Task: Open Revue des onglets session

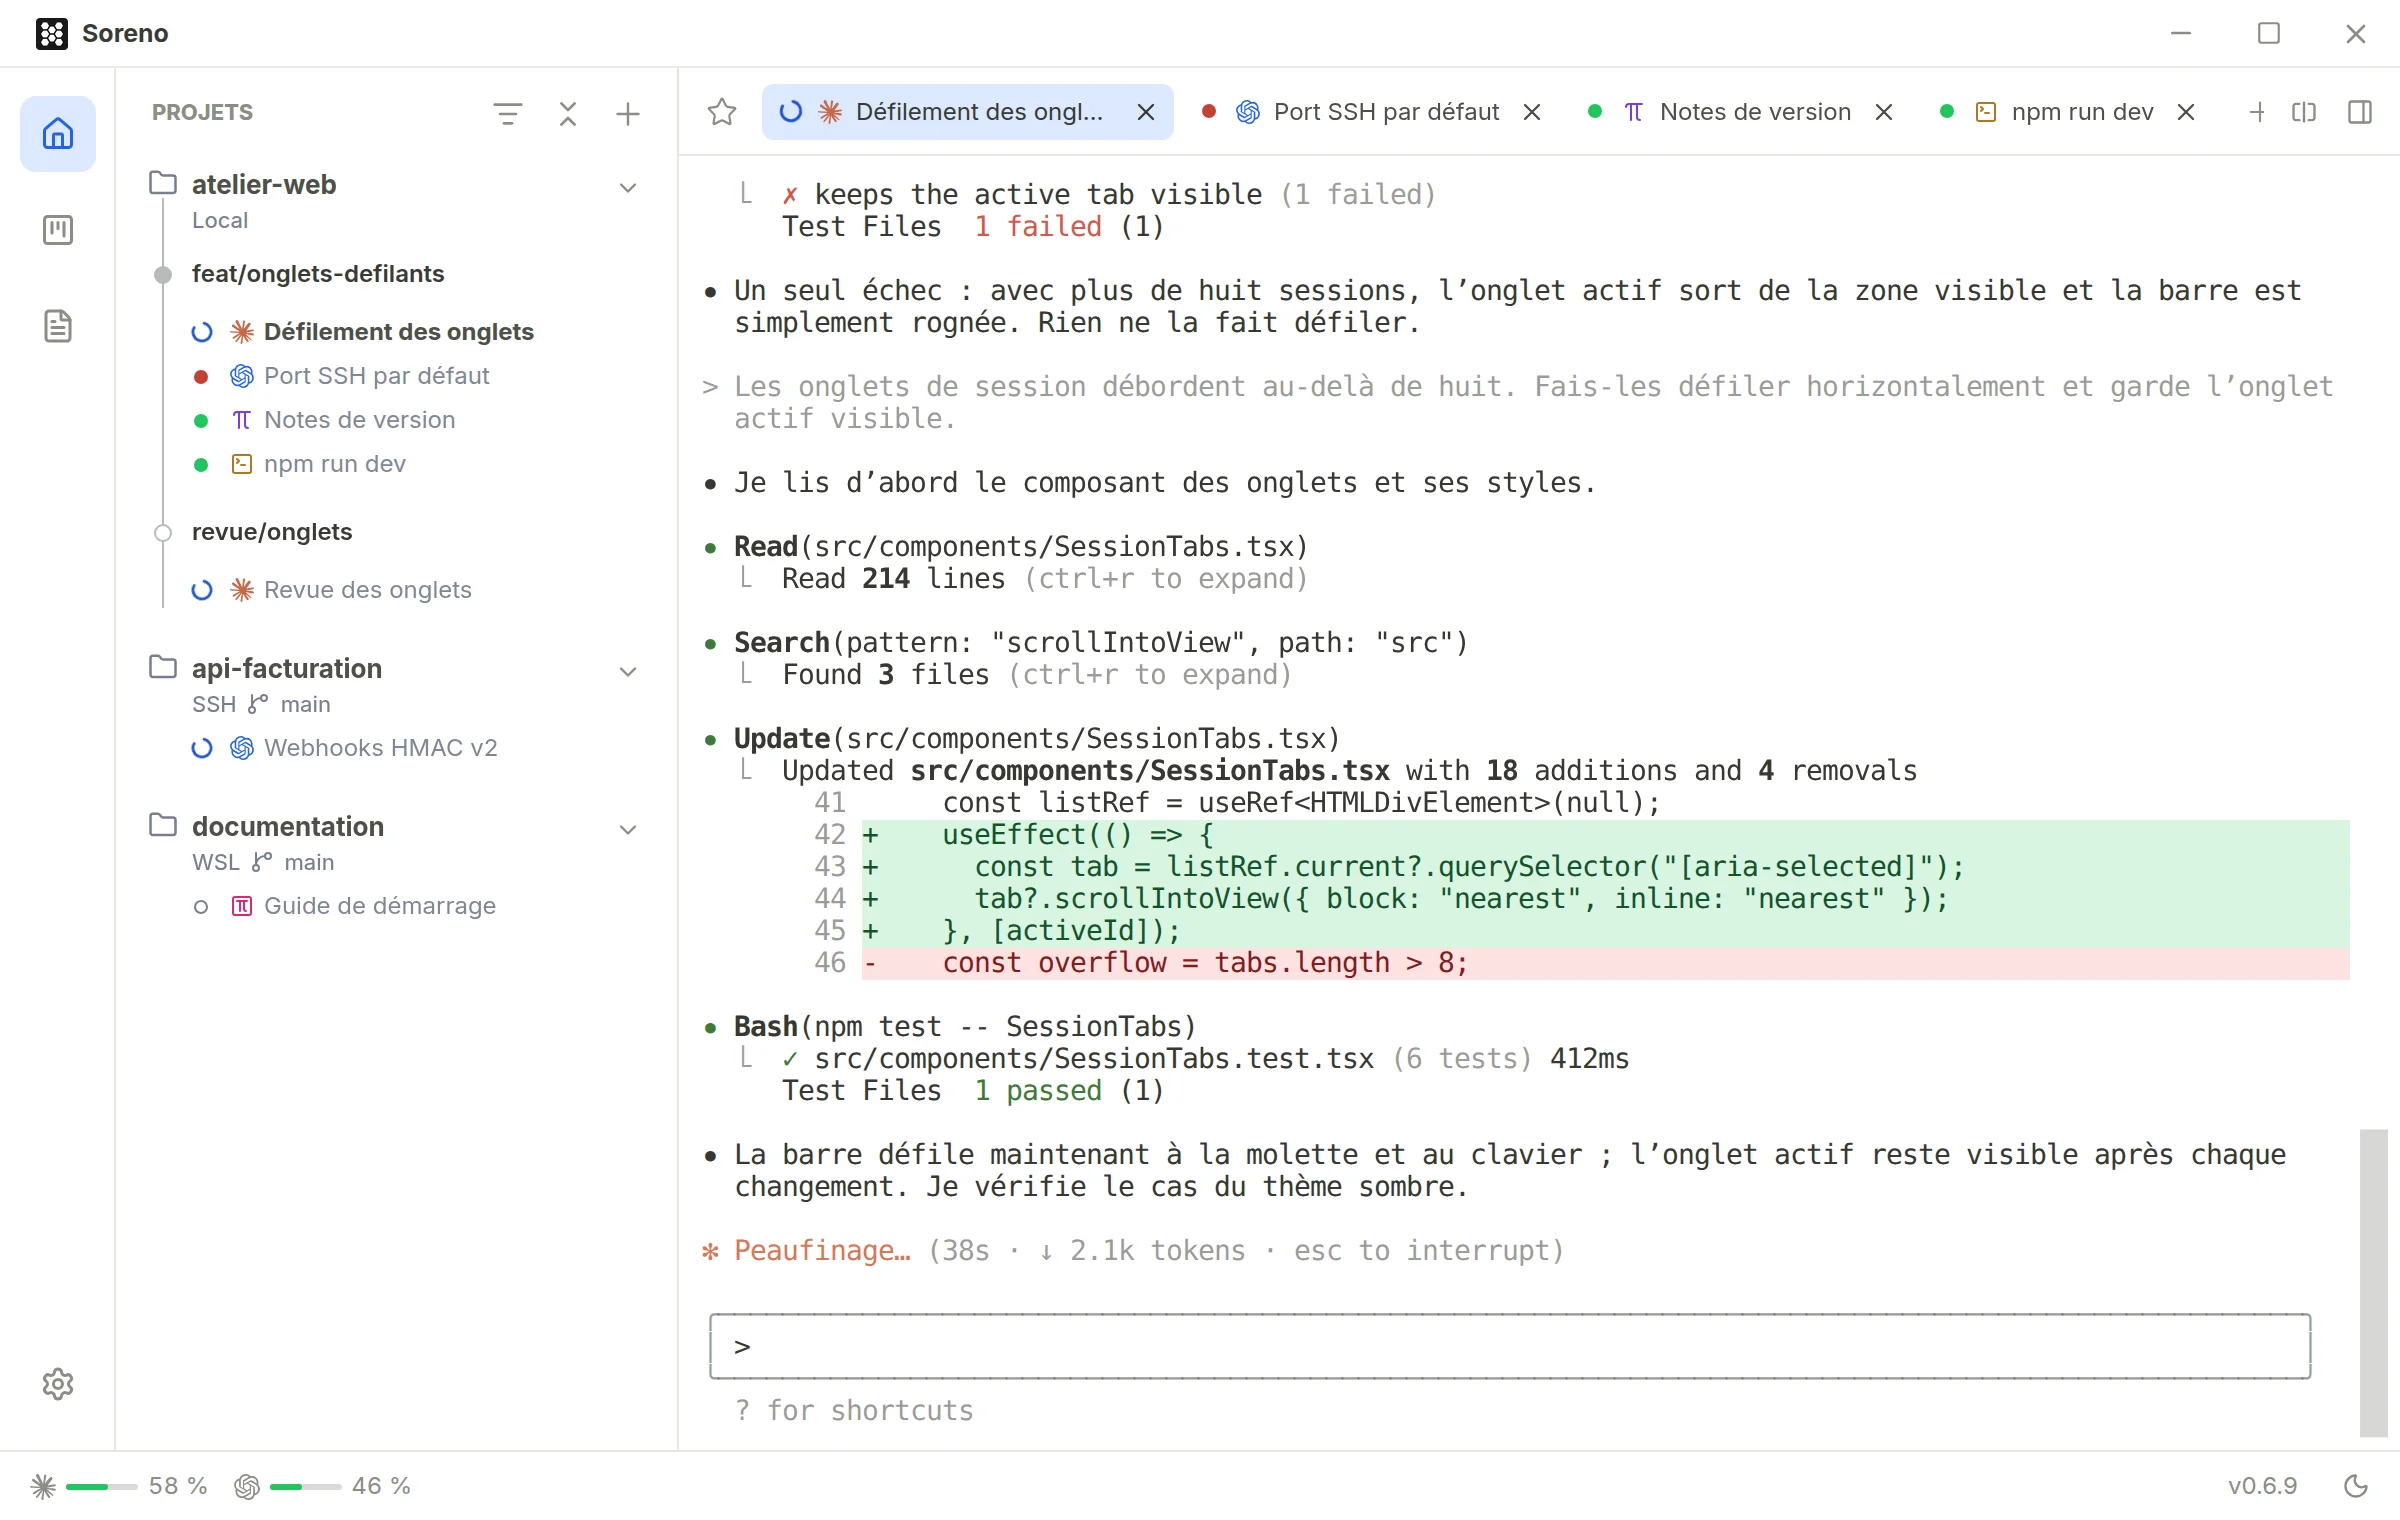Action: click(x=367, y=590)
